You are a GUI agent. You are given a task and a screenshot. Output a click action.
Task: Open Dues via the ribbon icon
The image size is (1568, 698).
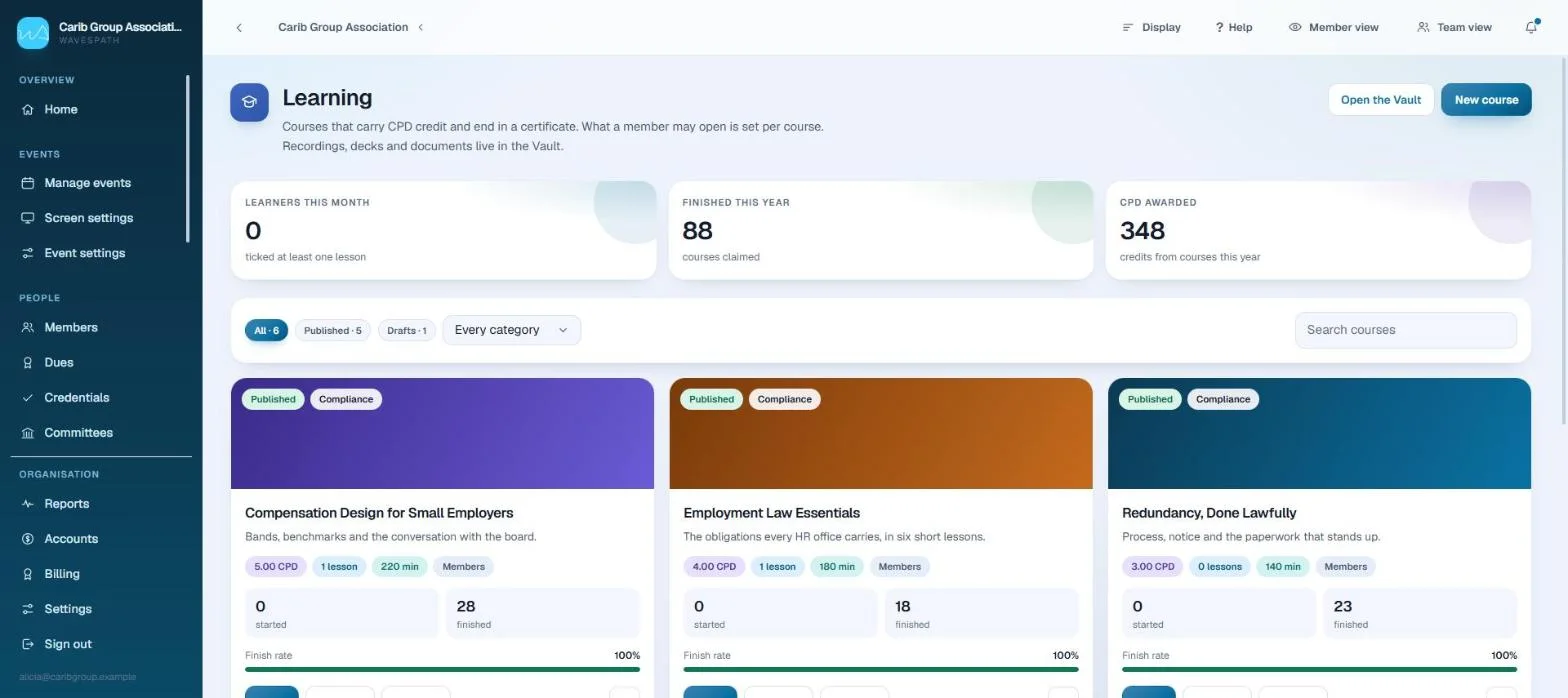28,362
